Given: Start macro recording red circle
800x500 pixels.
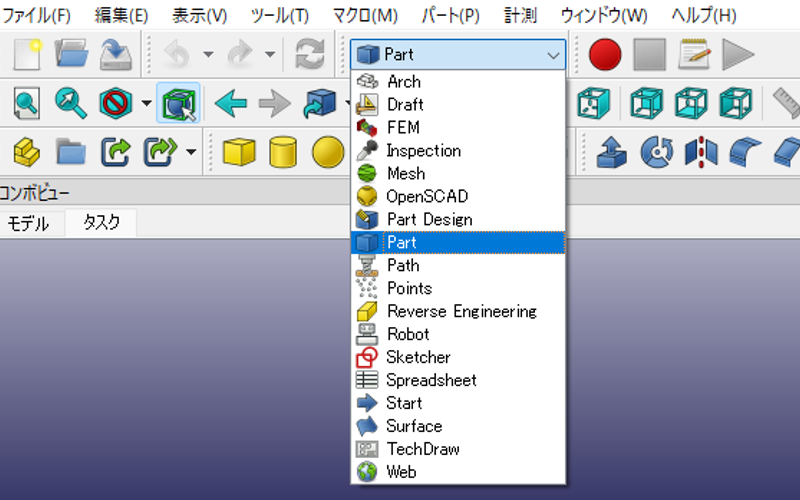Looking at the screenshot, I should click(605, 54).
